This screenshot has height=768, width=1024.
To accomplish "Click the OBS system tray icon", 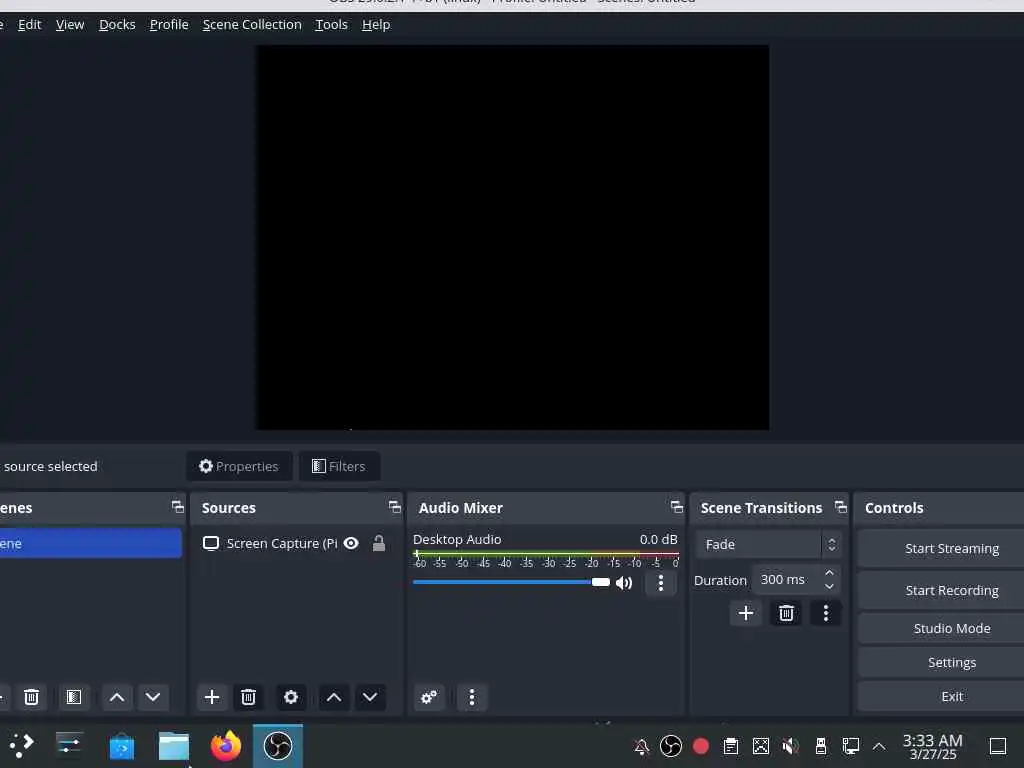I will tap(671, 746).
